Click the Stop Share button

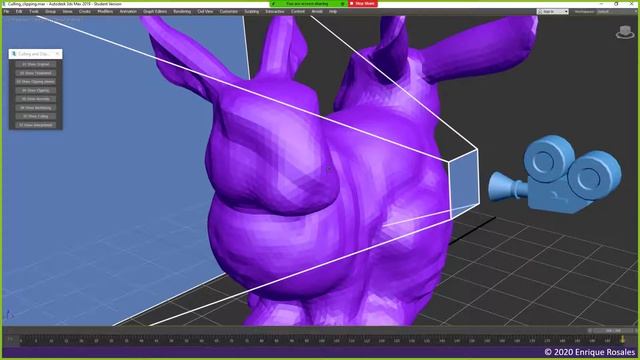point(362,3)
